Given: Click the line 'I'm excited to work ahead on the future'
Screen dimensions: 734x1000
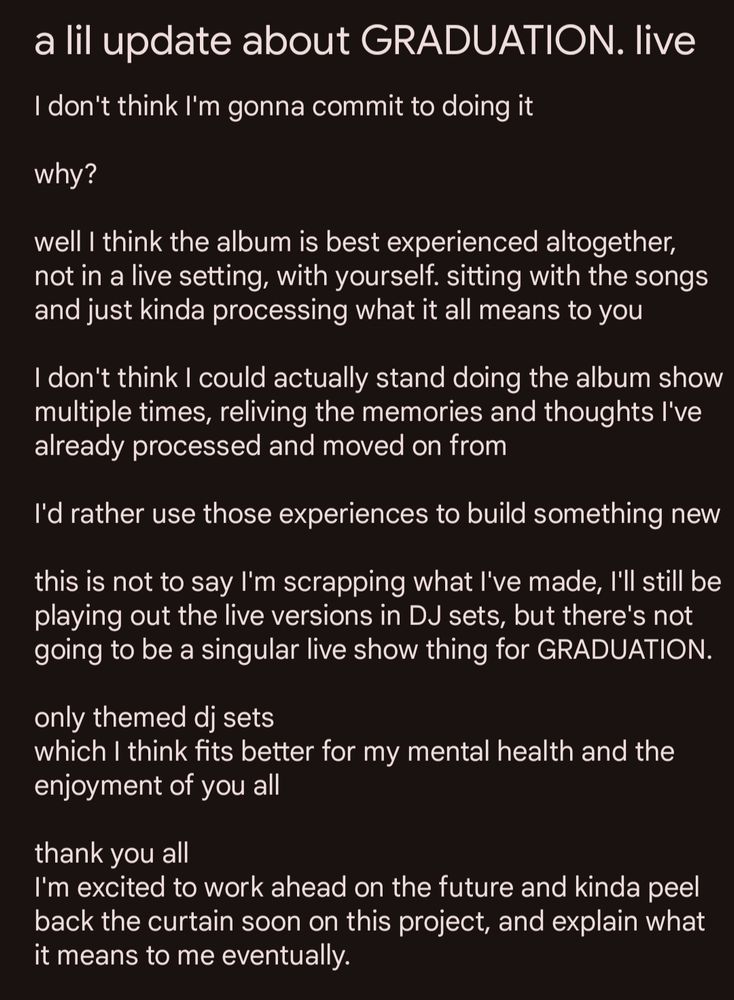Looking at the screenshot, I should click(x=367, y=888).
